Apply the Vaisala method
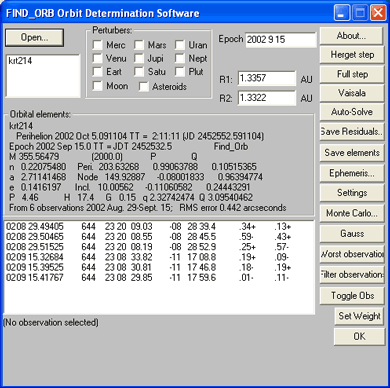The height and width of the screenshot is (388, 390). point(352,93)
